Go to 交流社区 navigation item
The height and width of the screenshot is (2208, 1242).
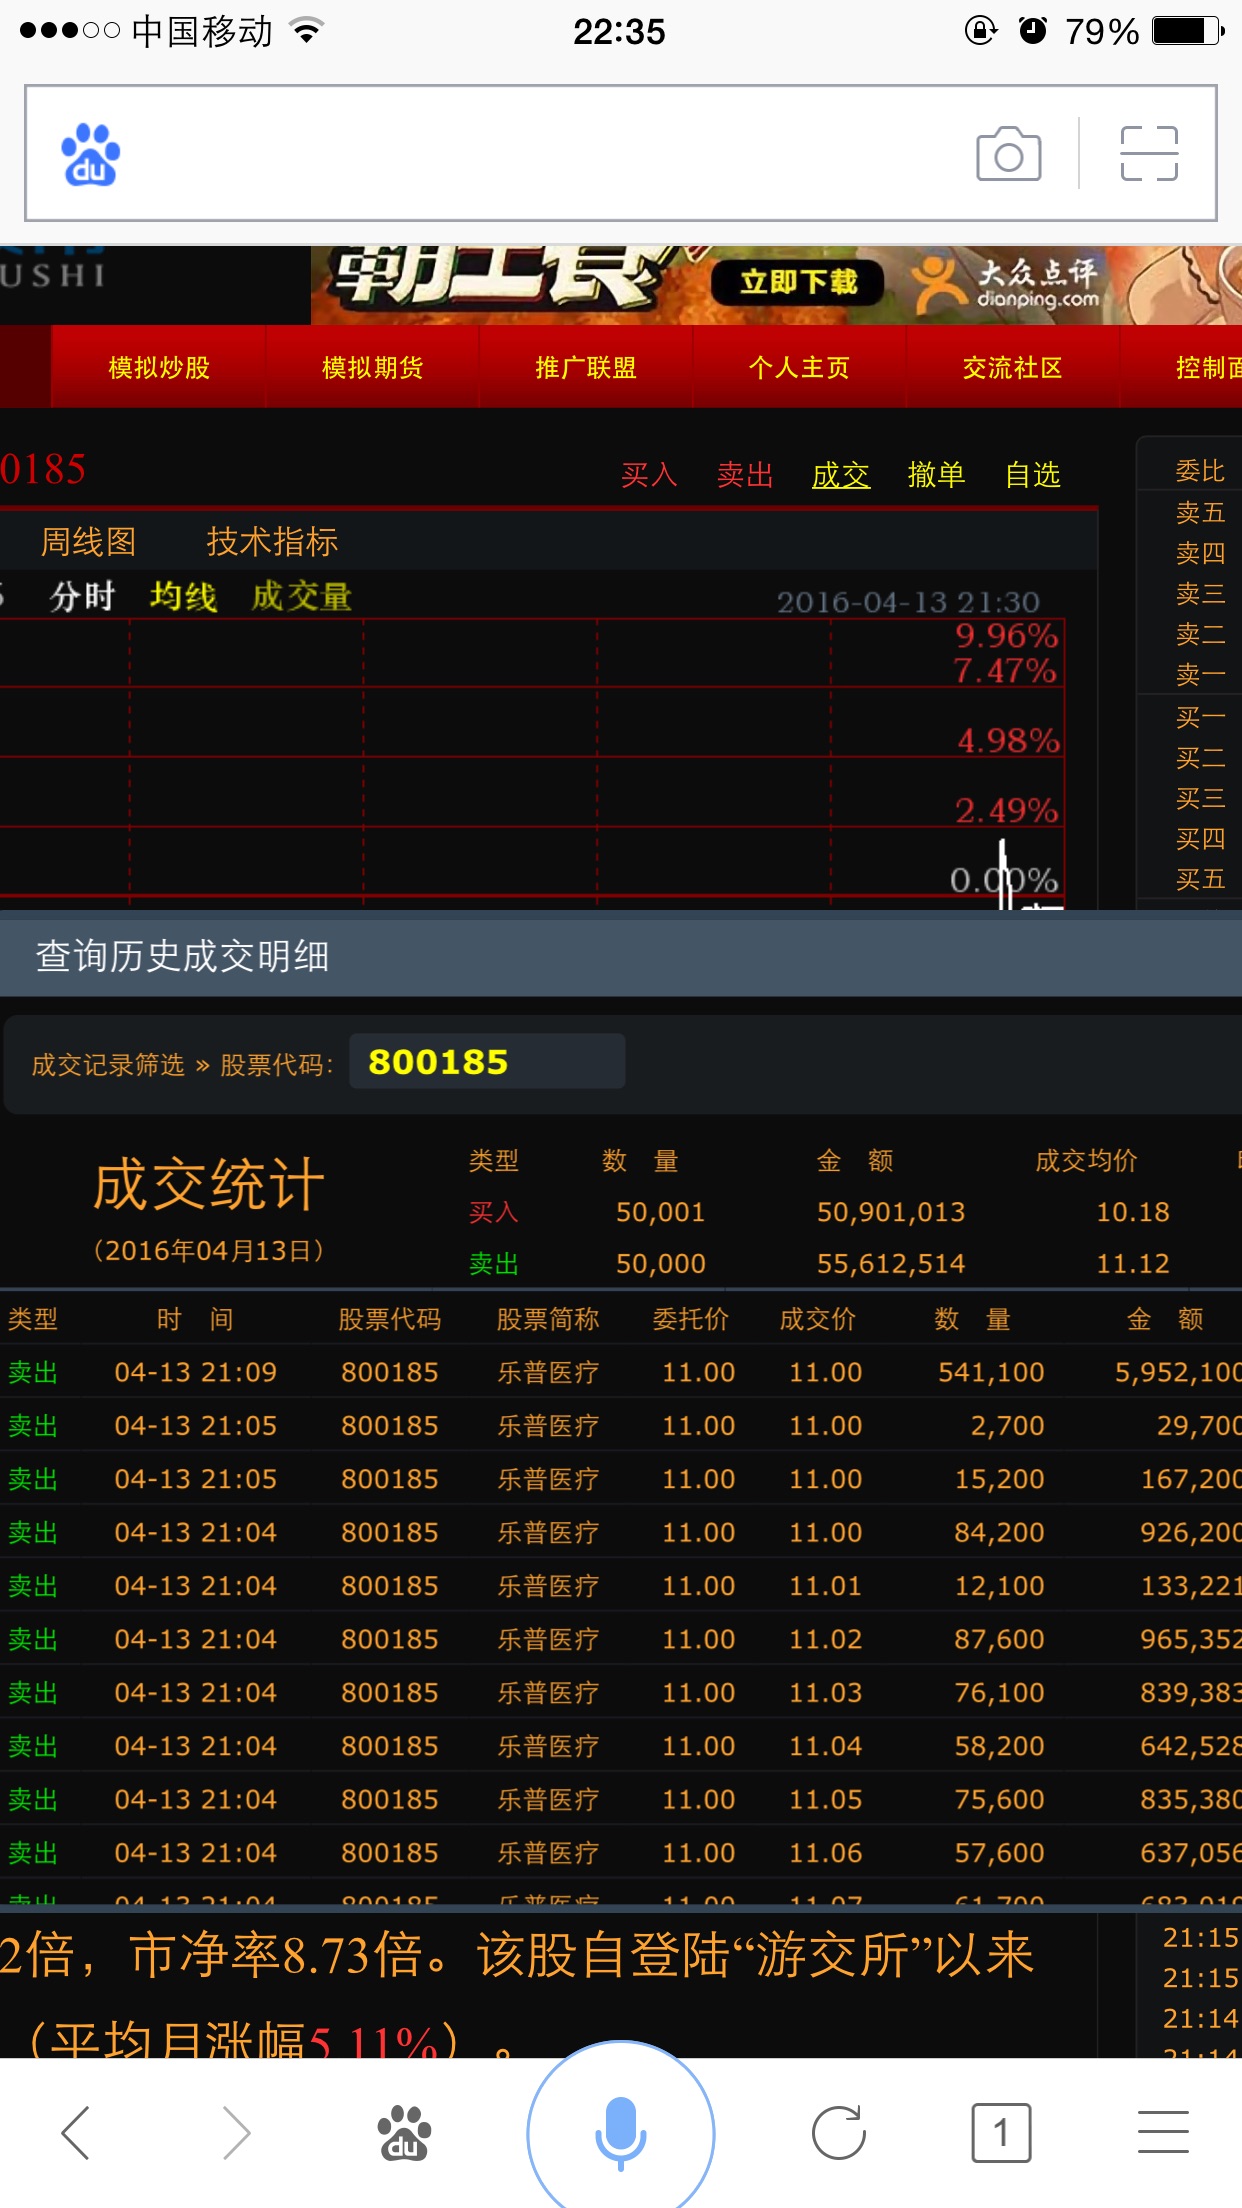(1012, 368)
